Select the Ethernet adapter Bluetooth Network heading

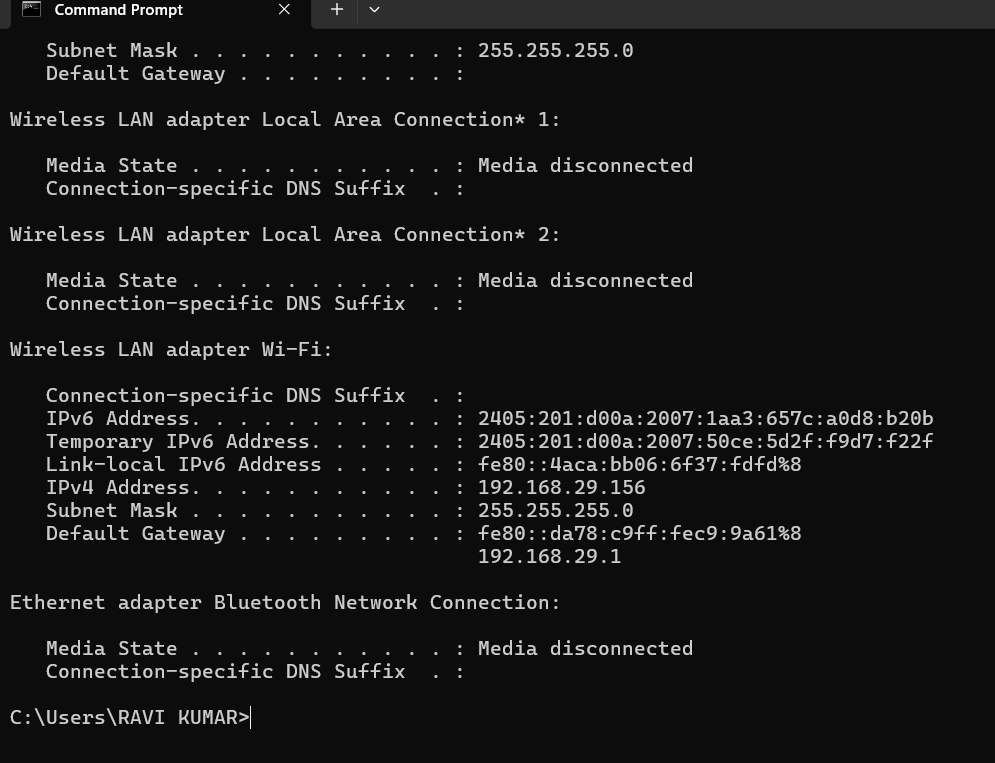[x=284, y=602]
